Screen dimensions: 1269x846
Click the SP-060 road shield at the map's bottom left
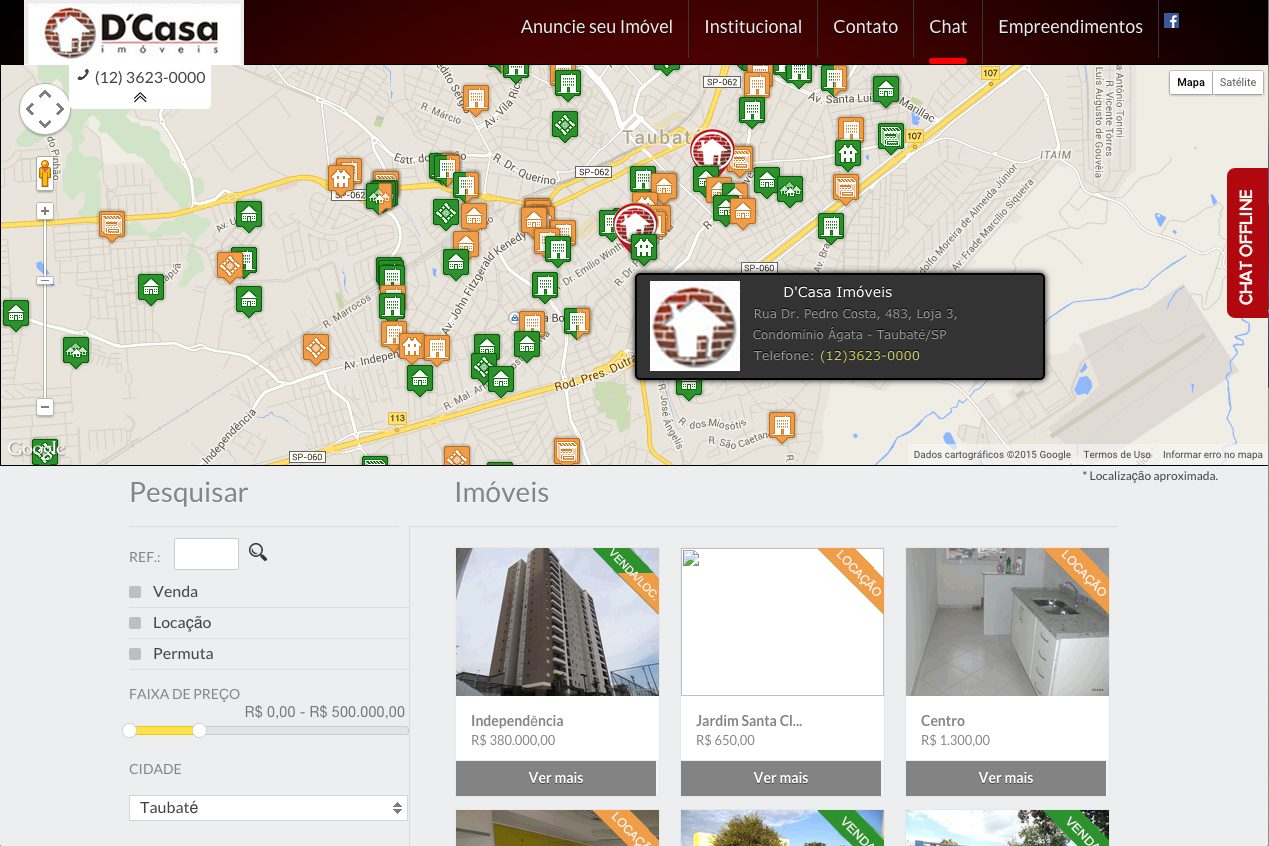(308, 456)
